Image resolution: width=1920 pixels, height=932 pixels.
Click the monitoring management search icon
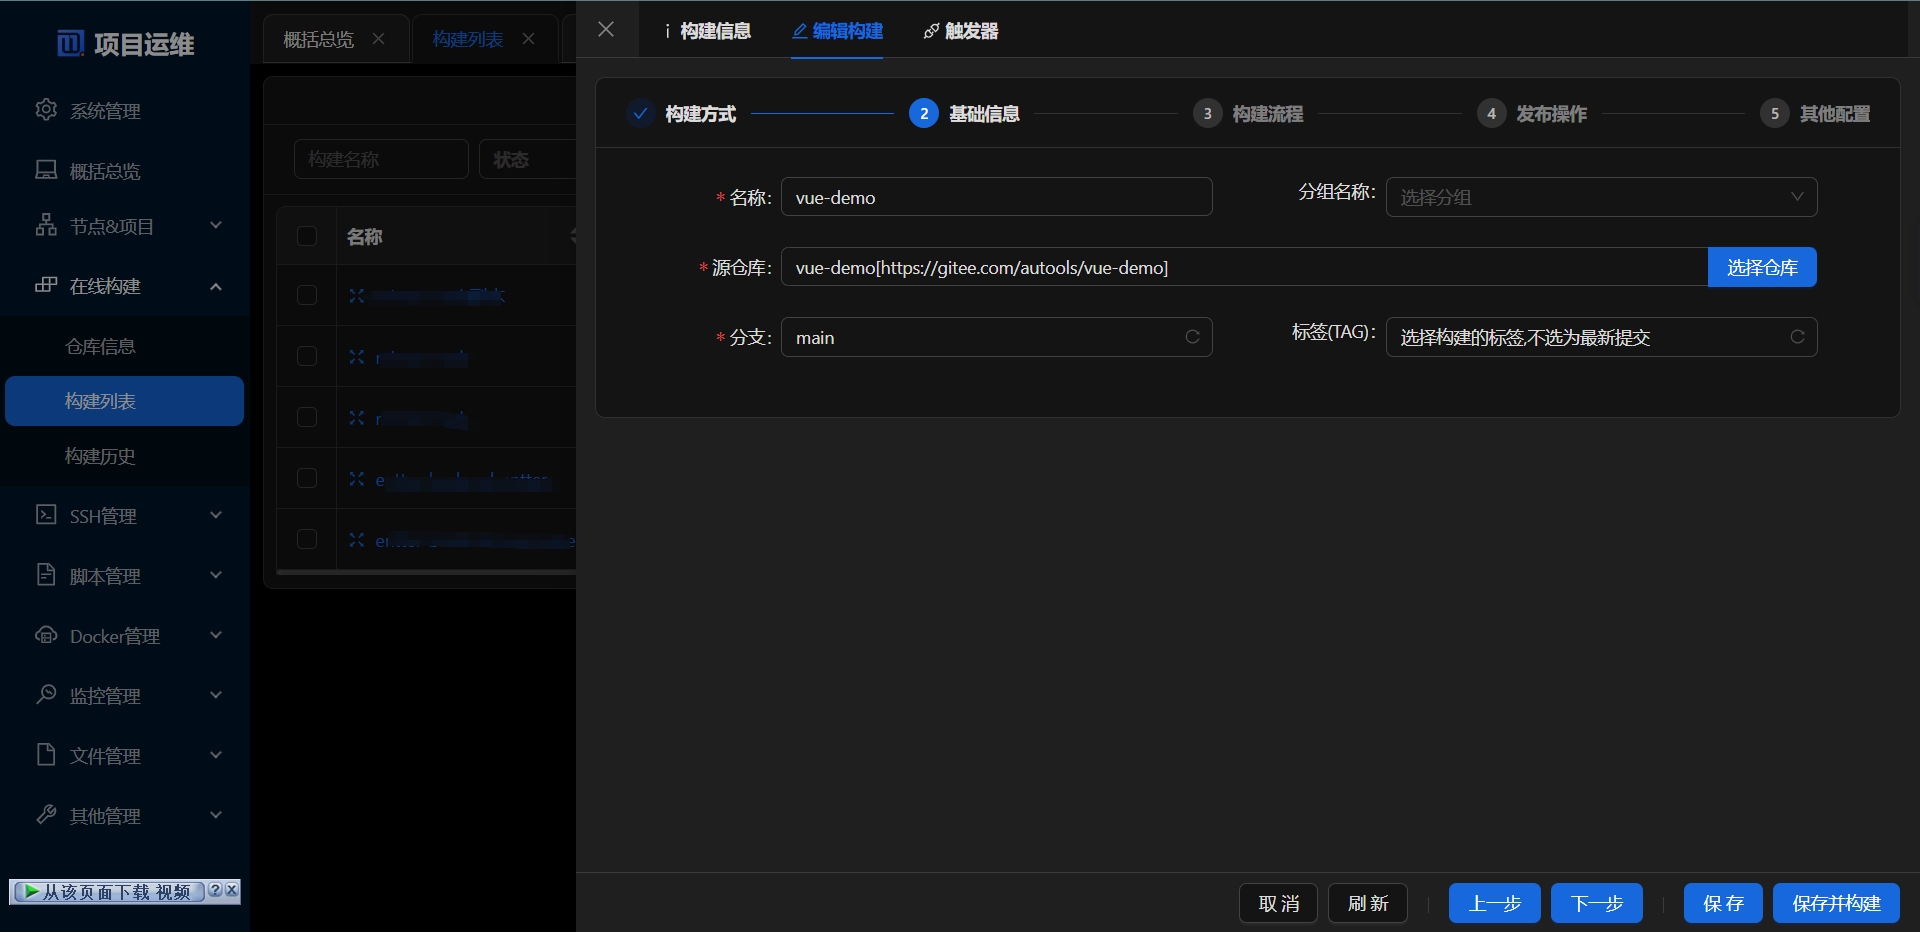click(46, 694)
